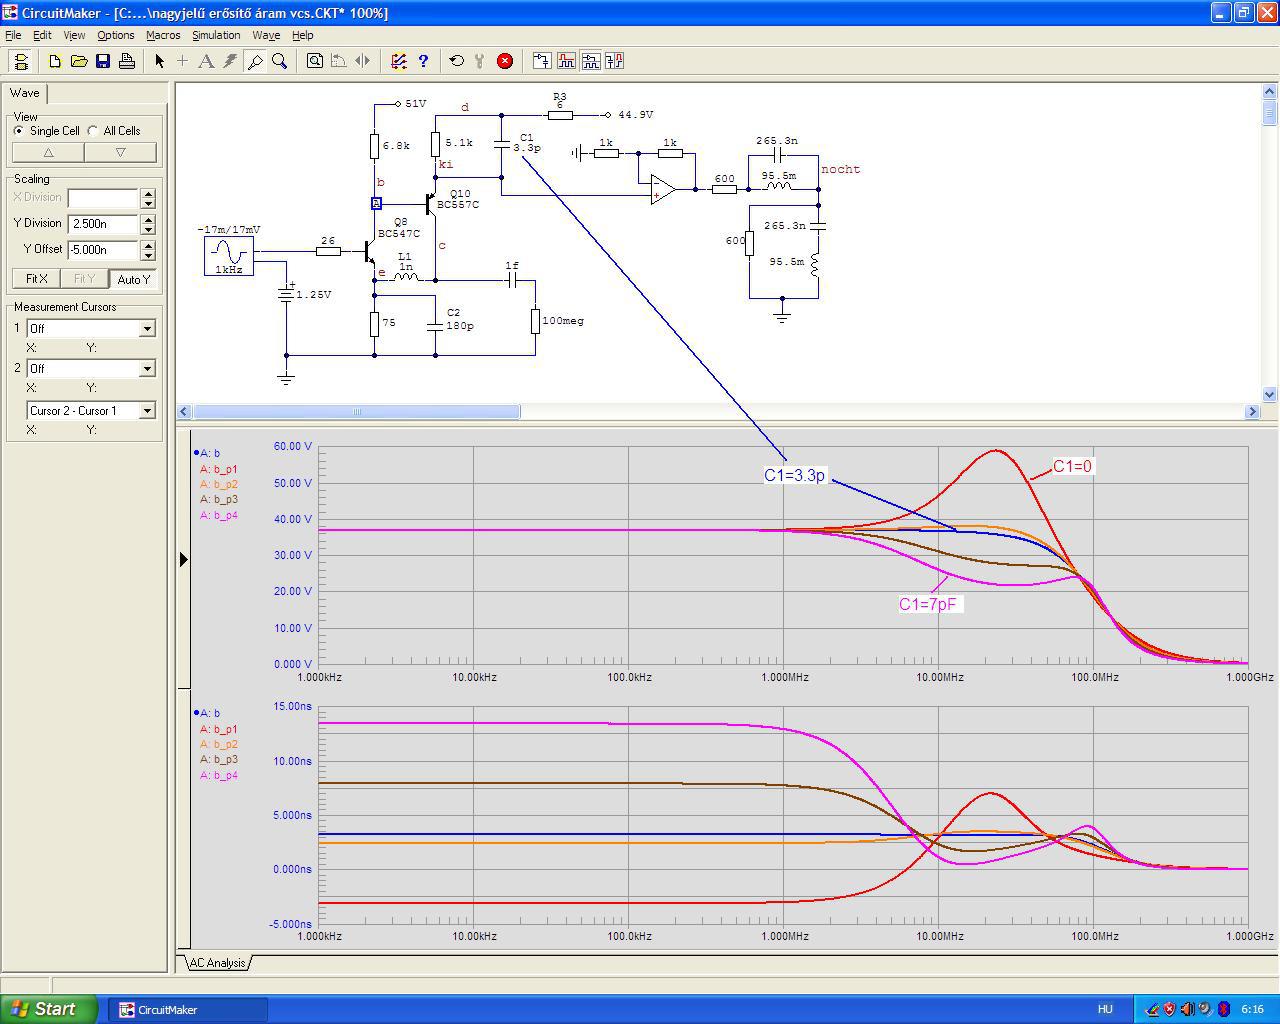This screenshot has height=1024, width=1280.
Task: Expand the Cursor 2 - Cursor 1 dropdown
Action: (x=147, y=411)
